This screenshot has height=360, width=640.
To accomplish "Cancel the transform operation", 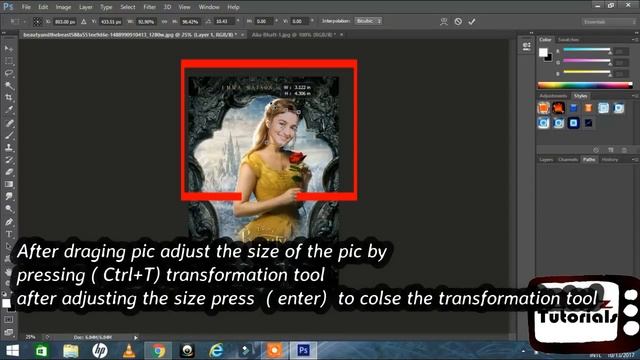I will click(x=458, y=21).
